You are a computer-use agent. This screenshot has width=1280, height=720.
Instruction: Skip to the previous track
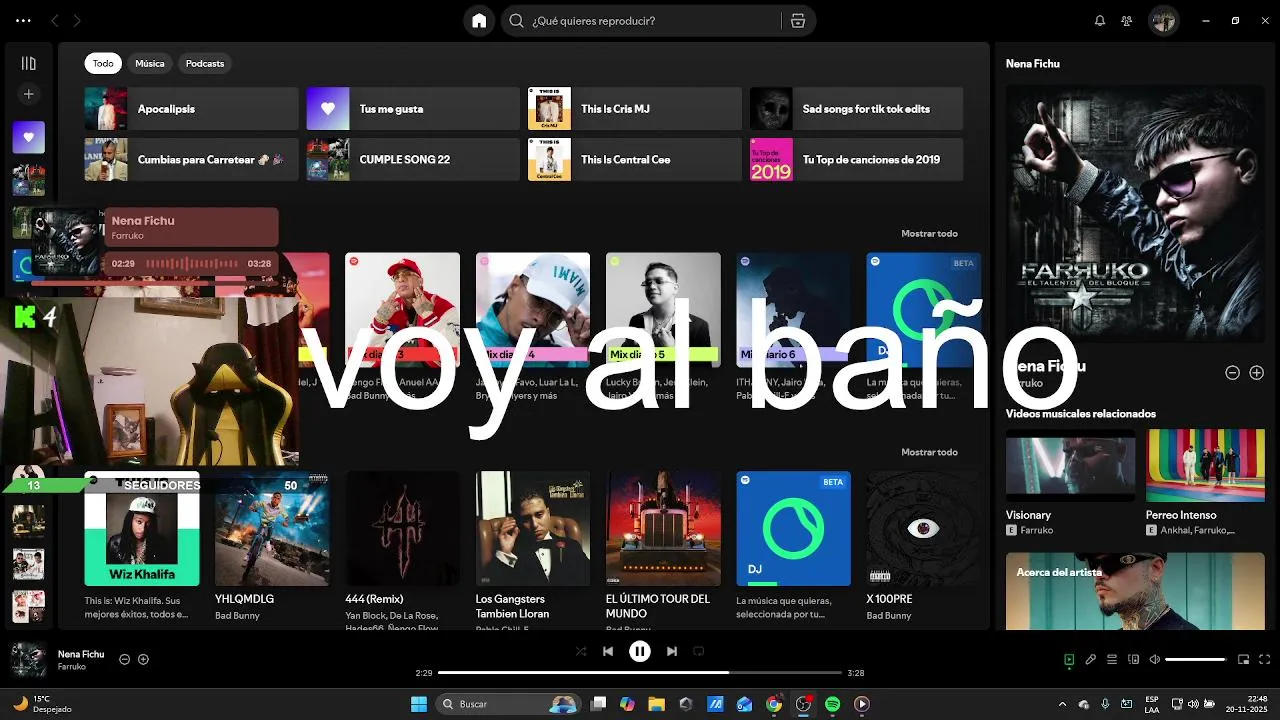point(608,651)
